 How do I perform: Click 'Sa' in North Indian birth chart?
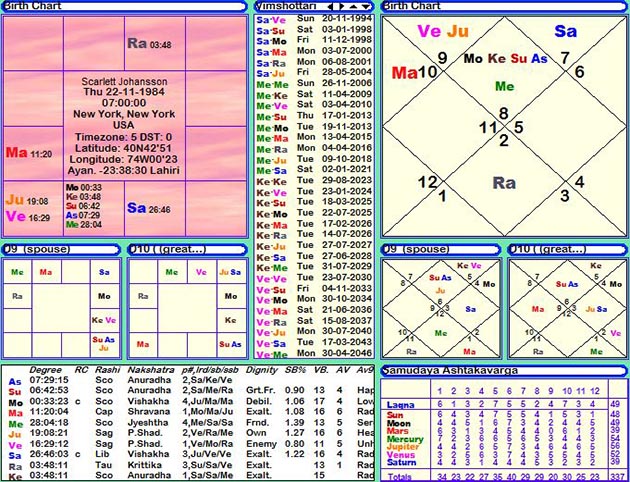(566, 31)
